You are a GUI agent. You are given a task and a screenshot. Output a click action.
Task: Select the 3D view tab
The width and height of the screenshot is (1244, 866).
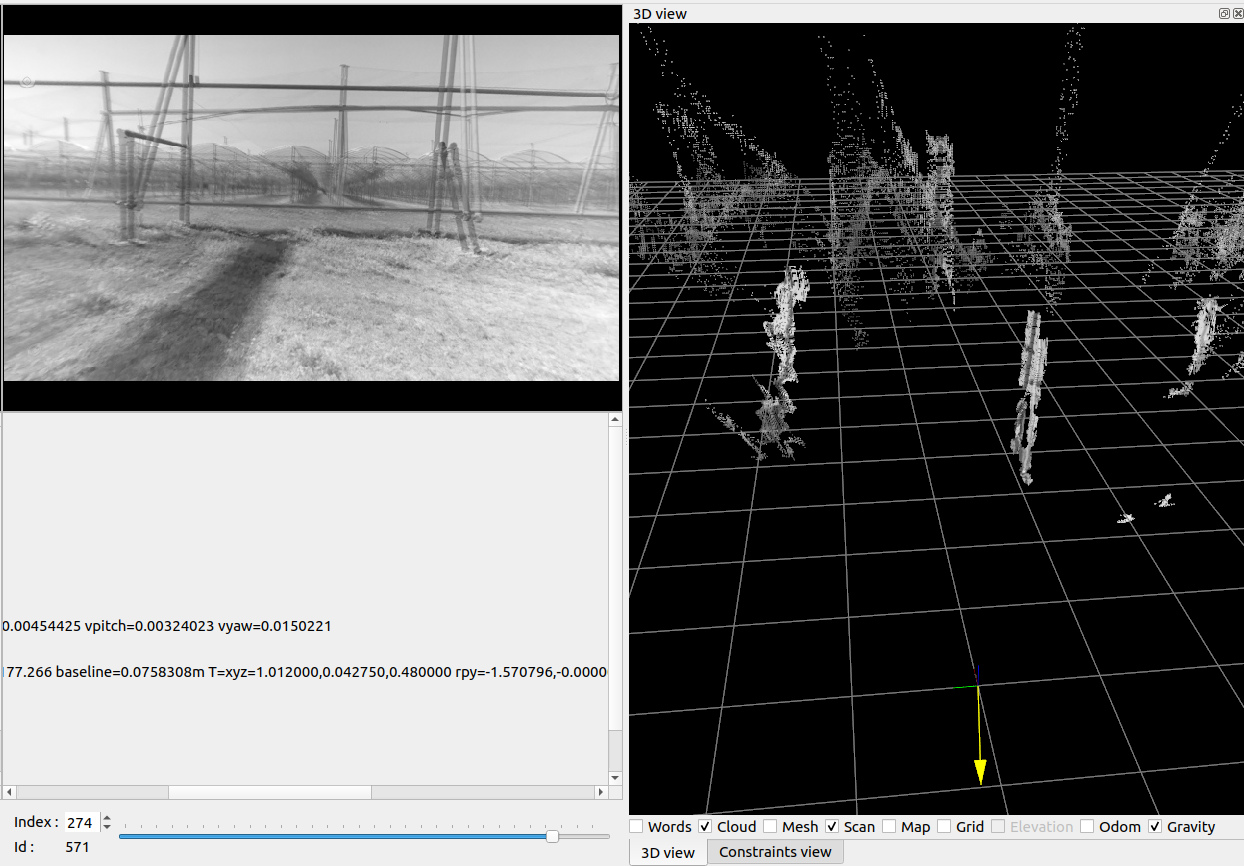click(x=667, y=852)
